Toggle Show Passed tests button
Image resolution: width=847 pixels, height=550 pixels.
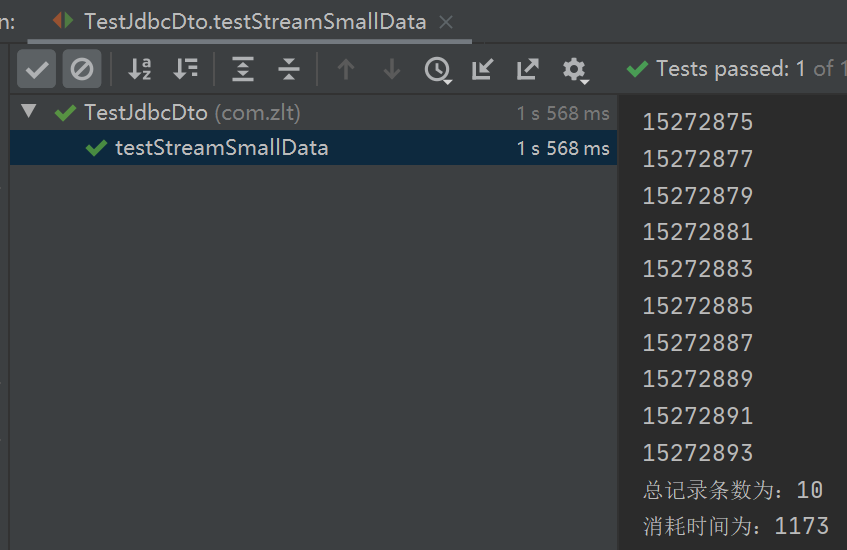point(36,69)
